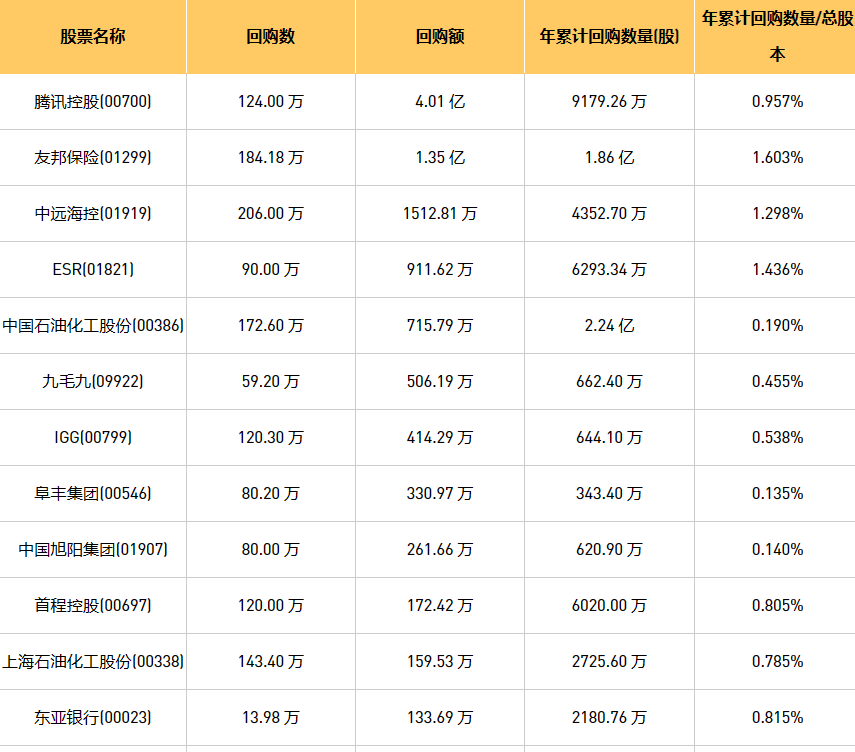This screenshot has height=752, width=855.
Task: Click the 184.18 万 buyback count cell
Action: [270, 158]
